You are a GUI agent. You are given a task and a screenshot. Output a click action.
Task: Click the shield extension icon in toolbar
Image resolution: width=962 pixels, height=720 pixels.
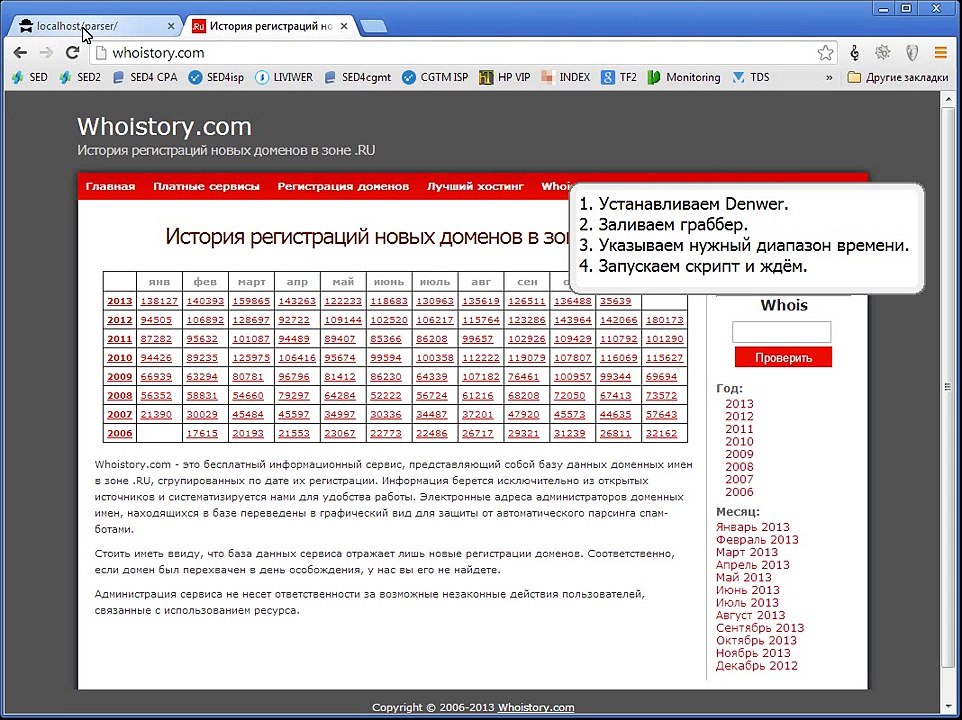pos(912,53)
